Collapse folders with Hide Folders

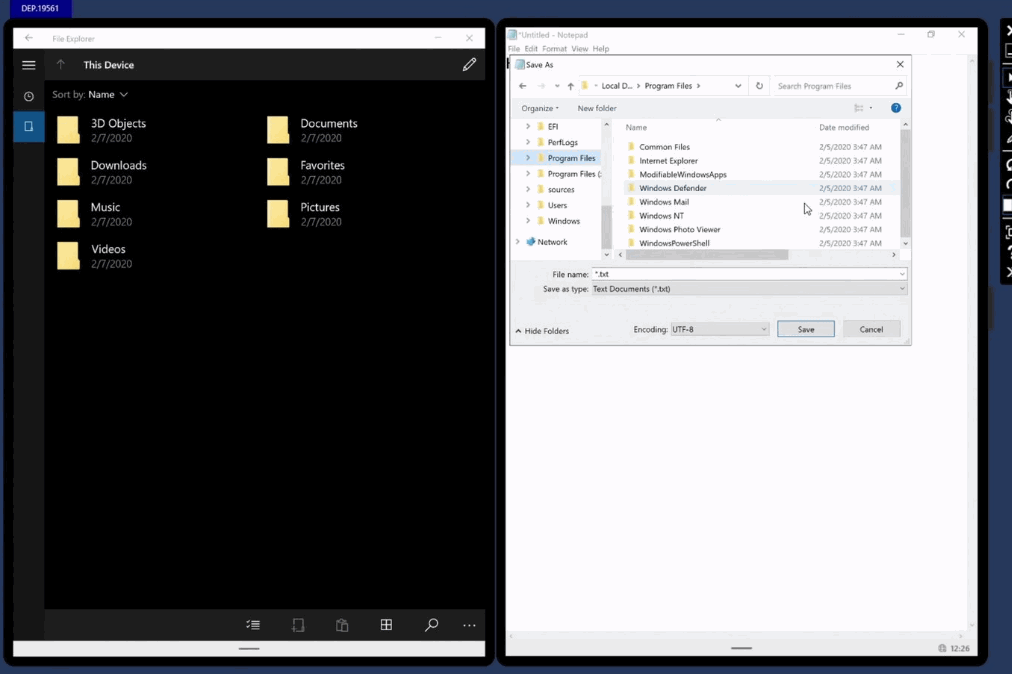coord(542,331)
